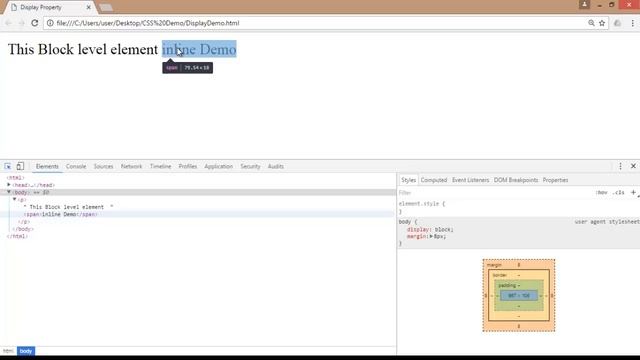Click the extension icon beside the address bar
The width and height of the screenshot is (640, 360).
(617, 23)
